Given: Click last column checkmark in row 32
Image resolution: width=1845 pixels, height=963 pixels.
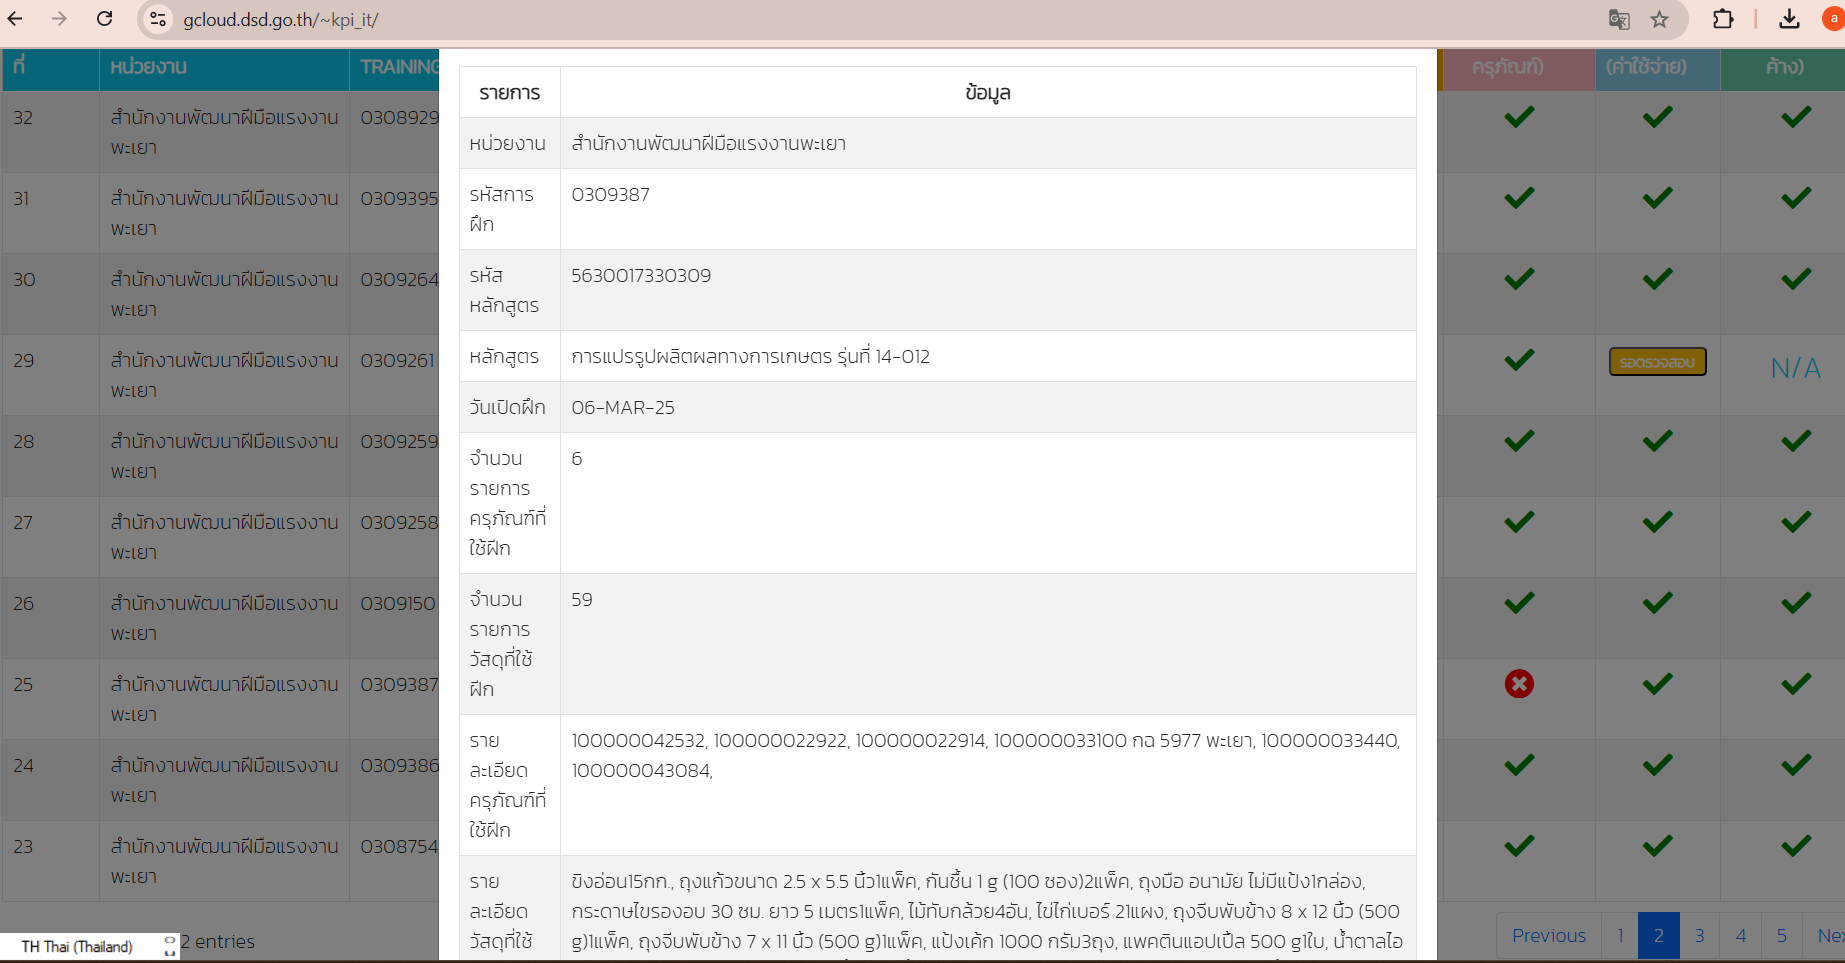Looking at the screenshot, I should (1796, 117).
